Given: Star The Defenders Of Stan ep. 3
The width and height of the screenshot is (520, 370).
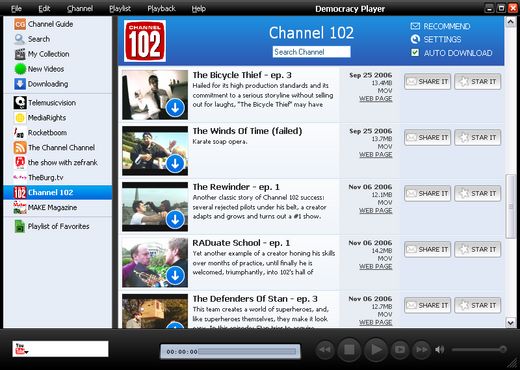Looking at the screenshot, I should [477, 306].
